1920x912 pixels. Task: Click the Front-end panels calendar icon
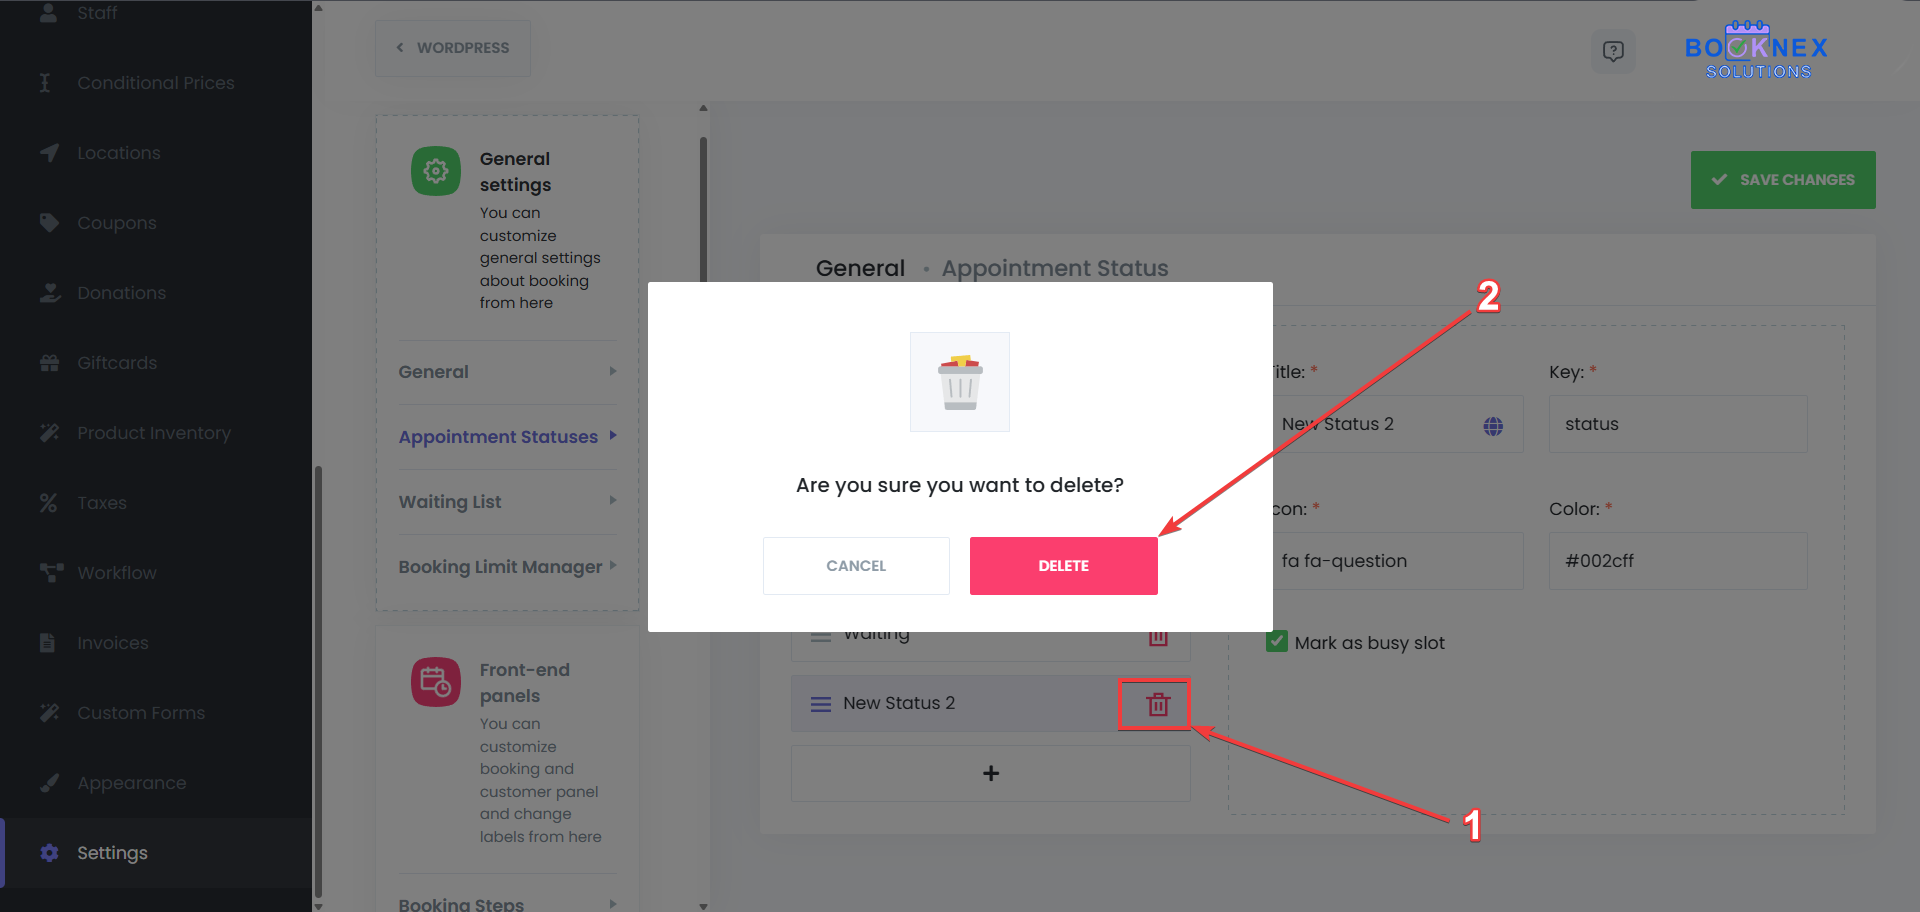pos(436,682)
